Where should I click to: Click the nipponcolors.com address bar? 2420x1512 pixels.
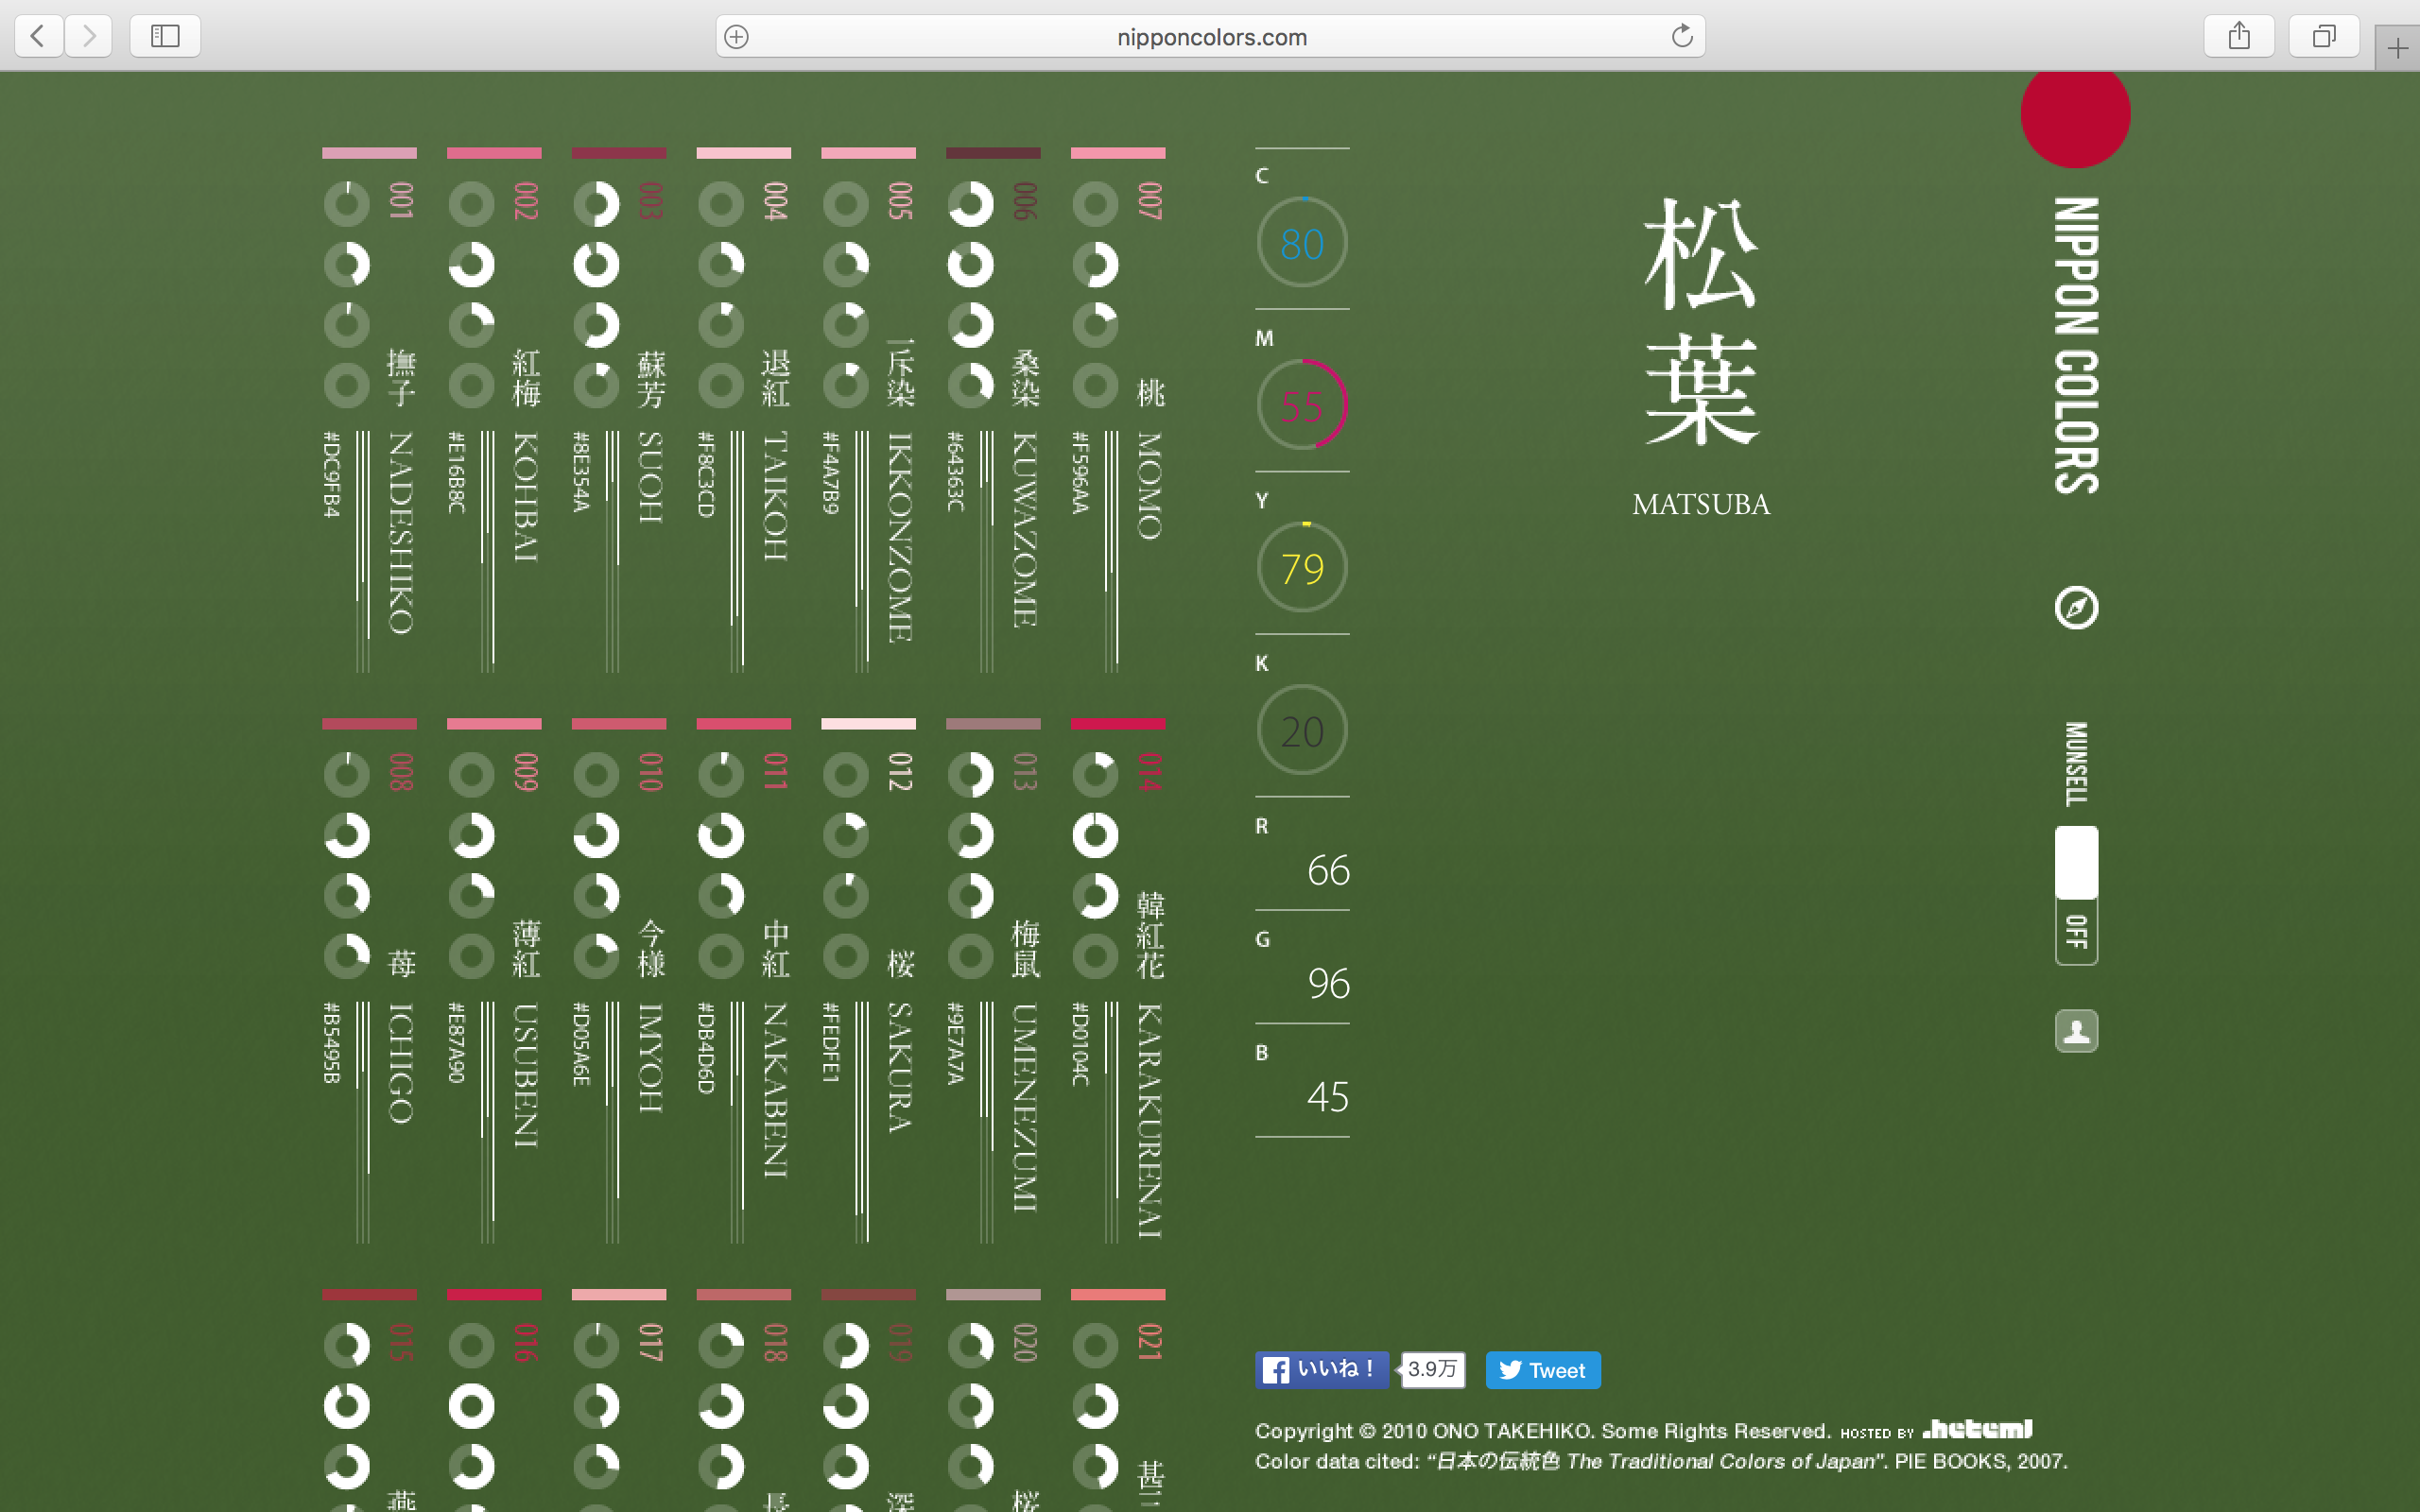pos(1210,36)
